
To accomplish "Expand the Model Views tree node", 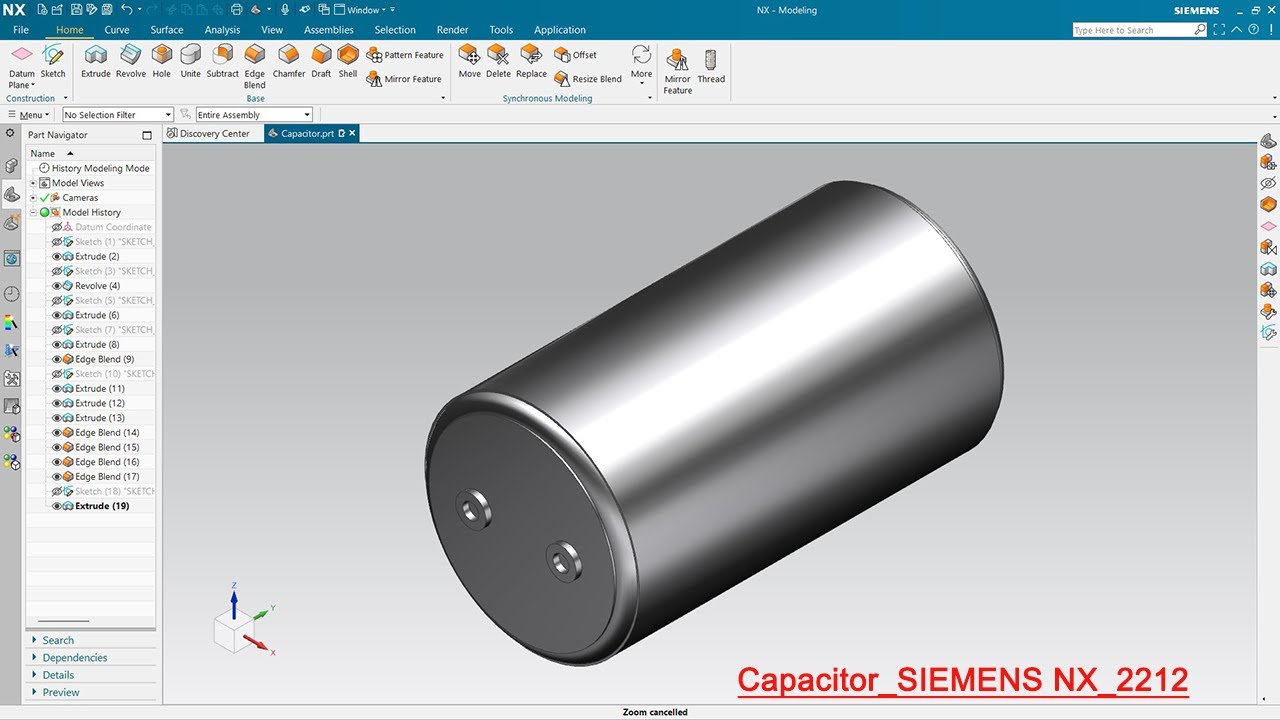I will 33,183.
